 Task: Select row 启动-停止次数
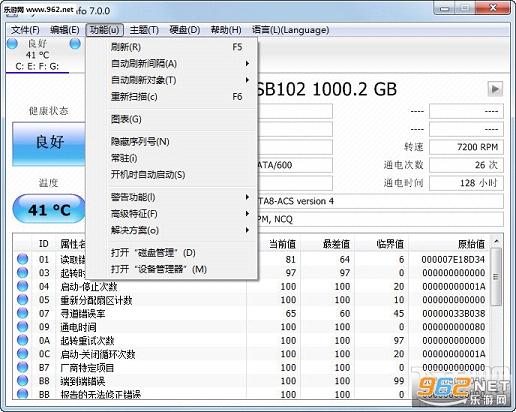coord(253,286)
